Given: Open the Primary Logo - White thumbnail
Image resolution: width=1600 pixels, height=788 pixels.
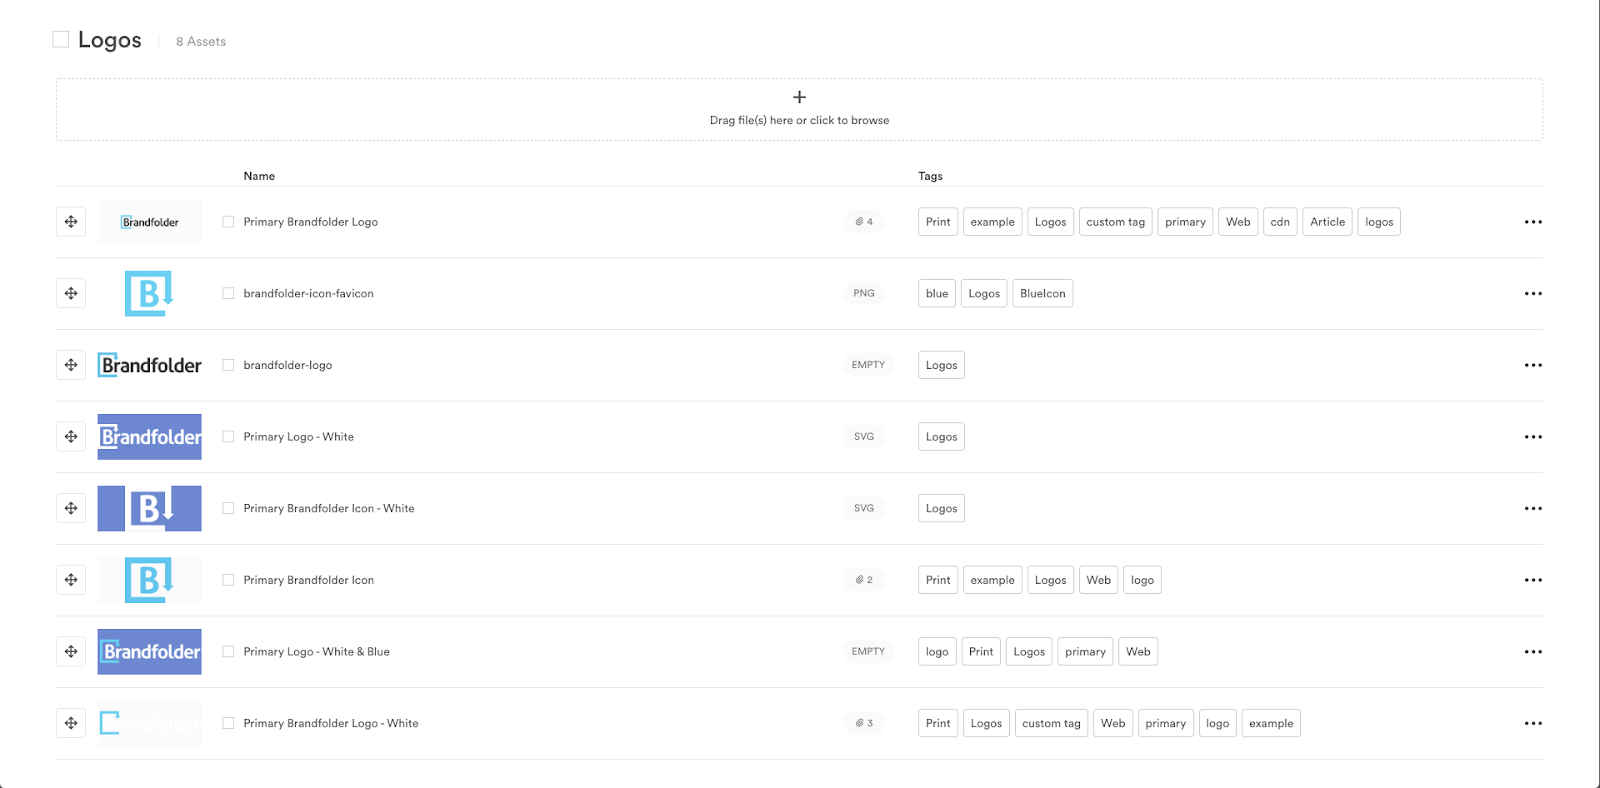Looking at the screenshot, I should click(x=149, y=437).
